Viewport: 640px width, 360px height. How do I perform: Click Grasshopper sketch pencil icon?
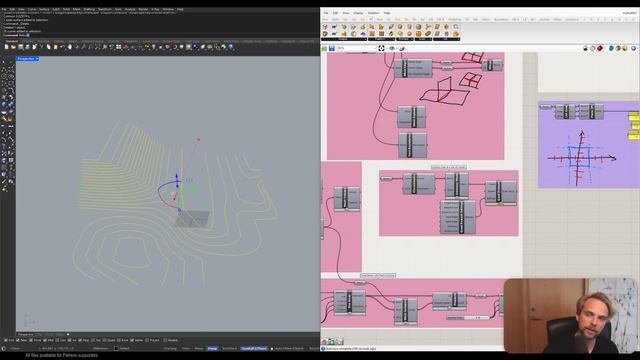pos(402,48)
